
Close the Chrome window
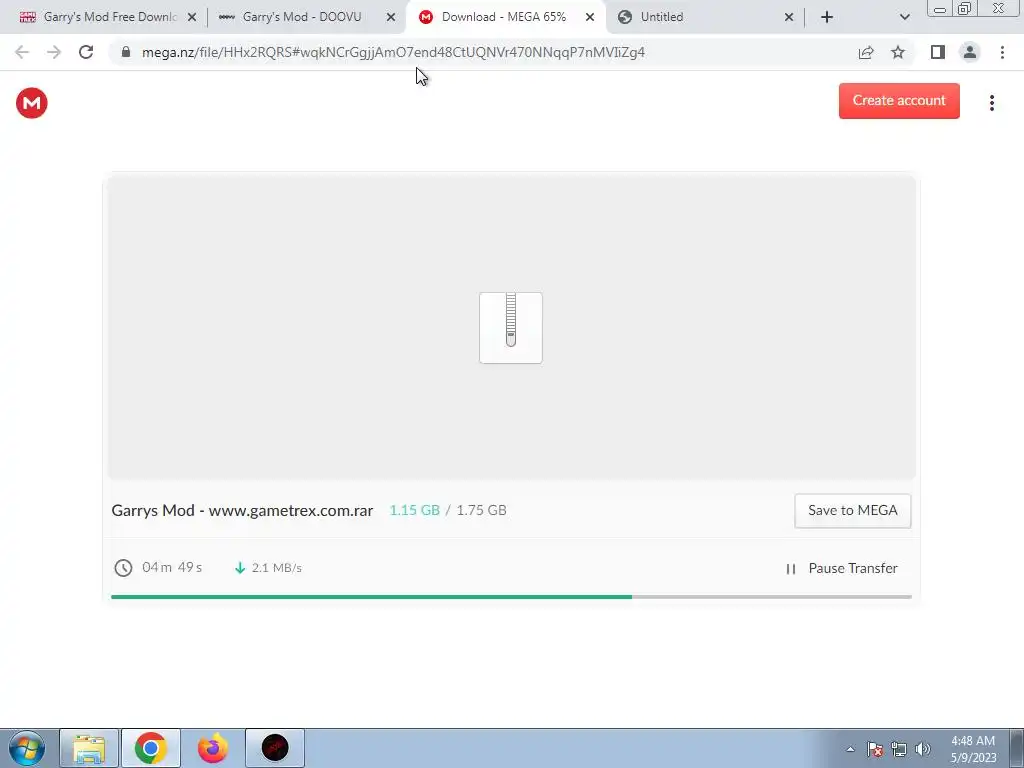tap(998, 9)
